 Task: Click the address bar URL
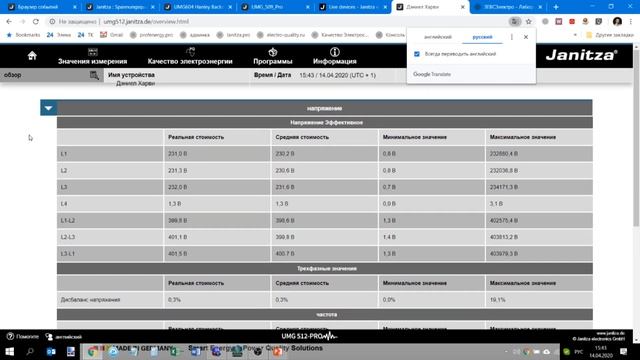pyautogui.click(x=146, y=21)
